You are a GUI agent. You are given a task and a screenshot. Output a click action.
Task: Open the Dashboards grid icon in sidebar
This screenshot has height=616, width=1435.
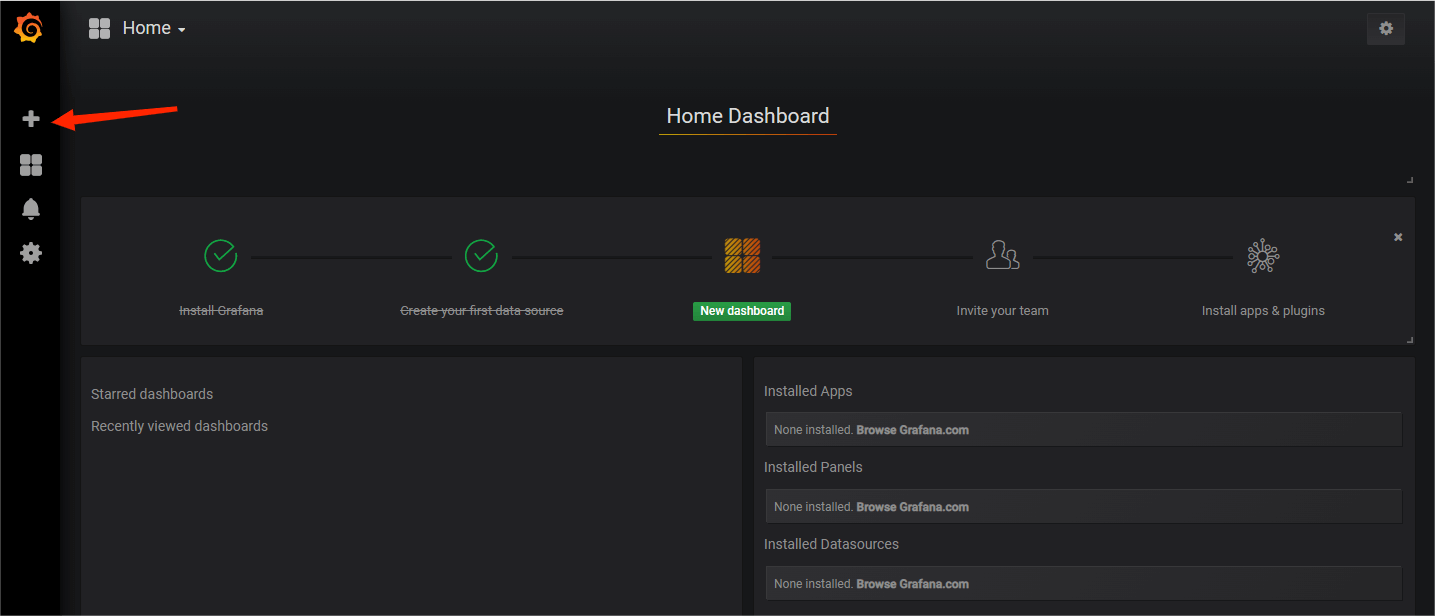(31, 165)
